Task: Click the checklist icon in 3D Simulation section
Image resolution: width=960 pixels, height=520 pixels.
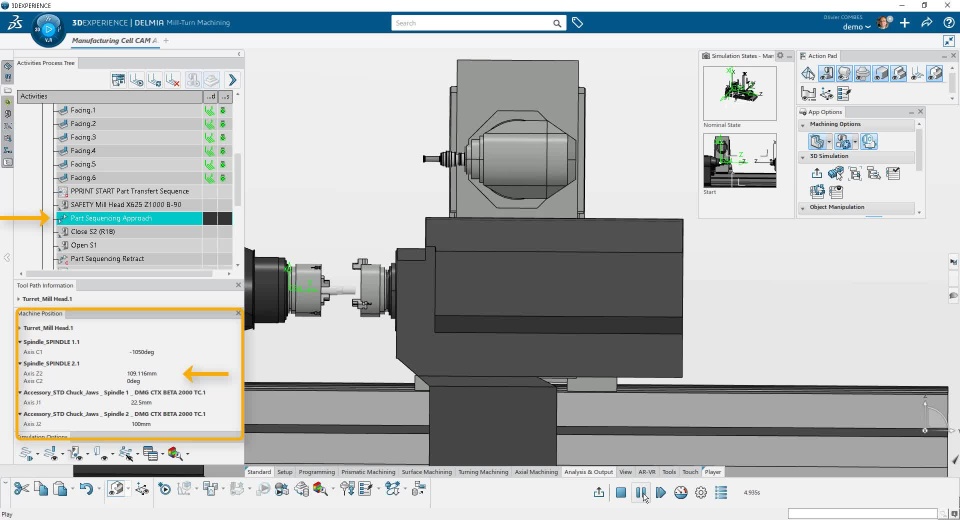Action: click(893, 173)
